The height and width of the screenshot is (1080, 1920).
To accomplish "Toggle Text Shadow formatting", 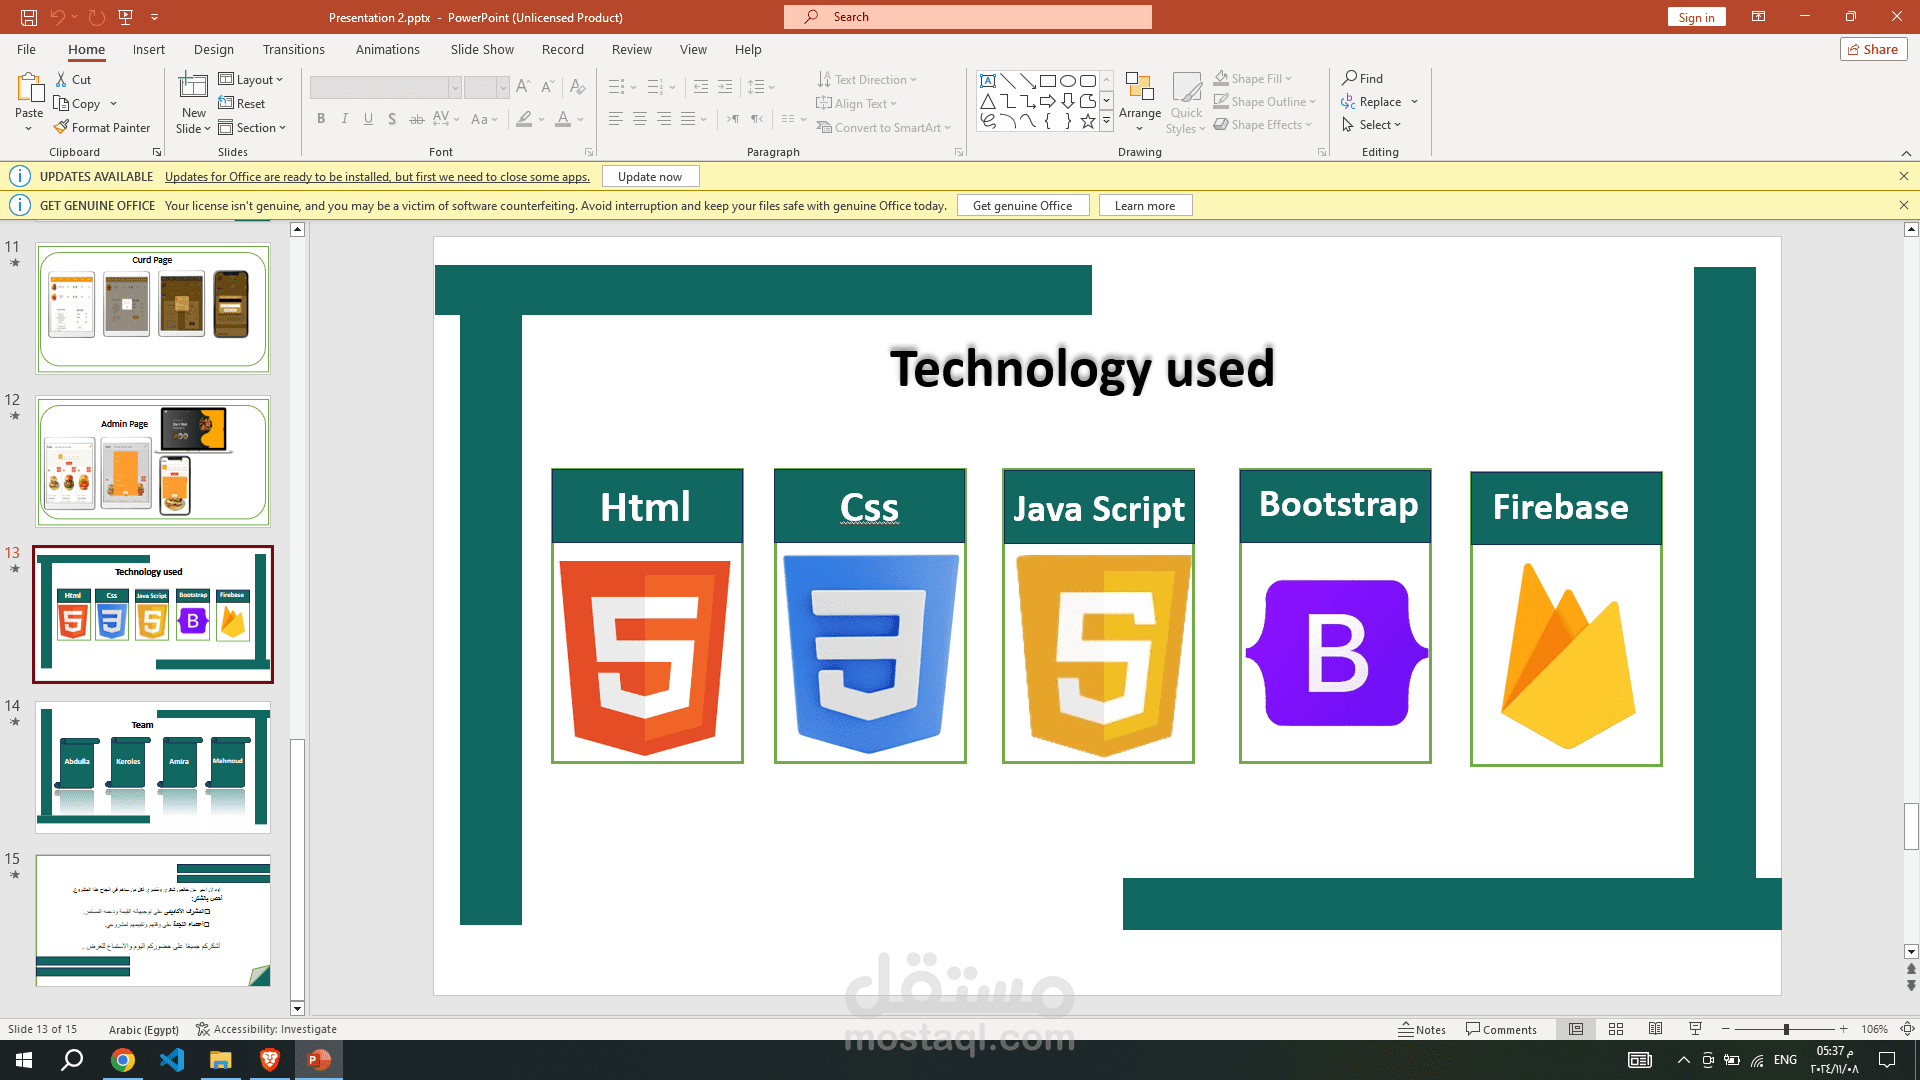I will tap(392, 119).
